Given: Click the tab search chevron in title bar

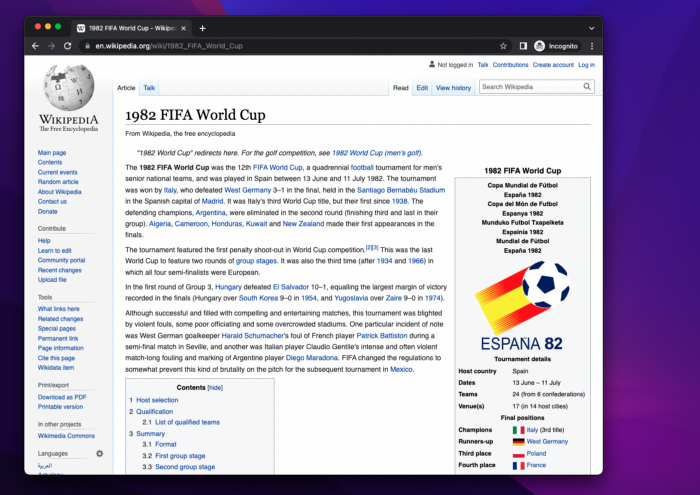Looking at the screenshot, I should point(592,28).
